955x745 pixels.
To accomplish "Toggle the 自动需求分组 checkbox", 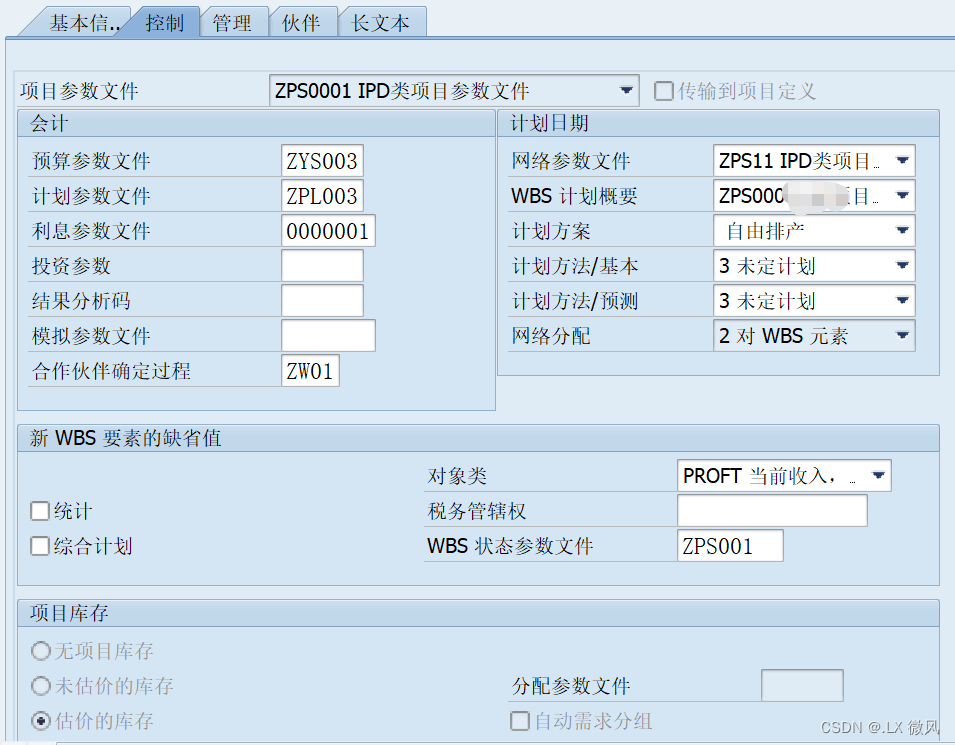I will tap(519, 721).
